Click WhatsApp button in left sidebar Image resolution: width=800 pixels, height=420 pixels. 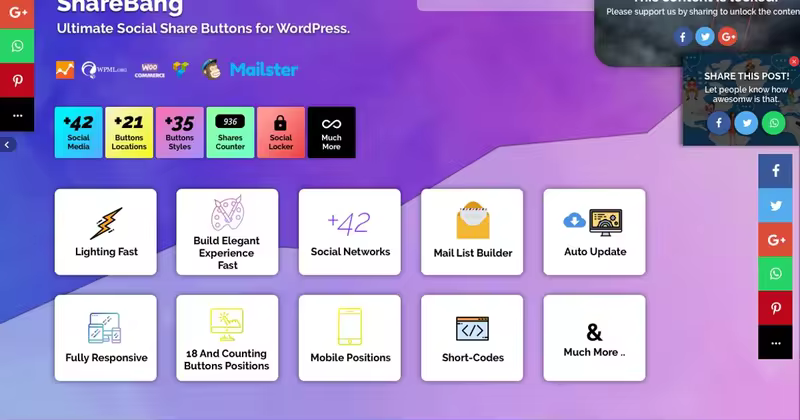point(17,46)
